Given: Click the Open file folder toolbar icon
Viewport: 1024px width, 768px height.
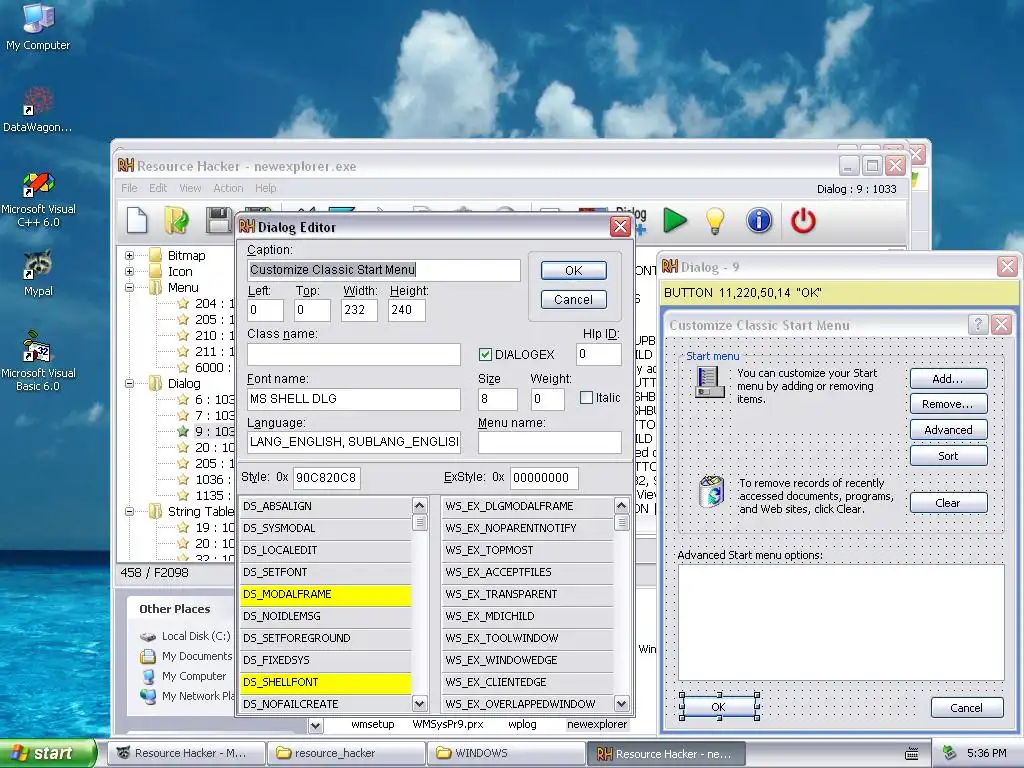Looking at the screenshot, I should [176, 220].
